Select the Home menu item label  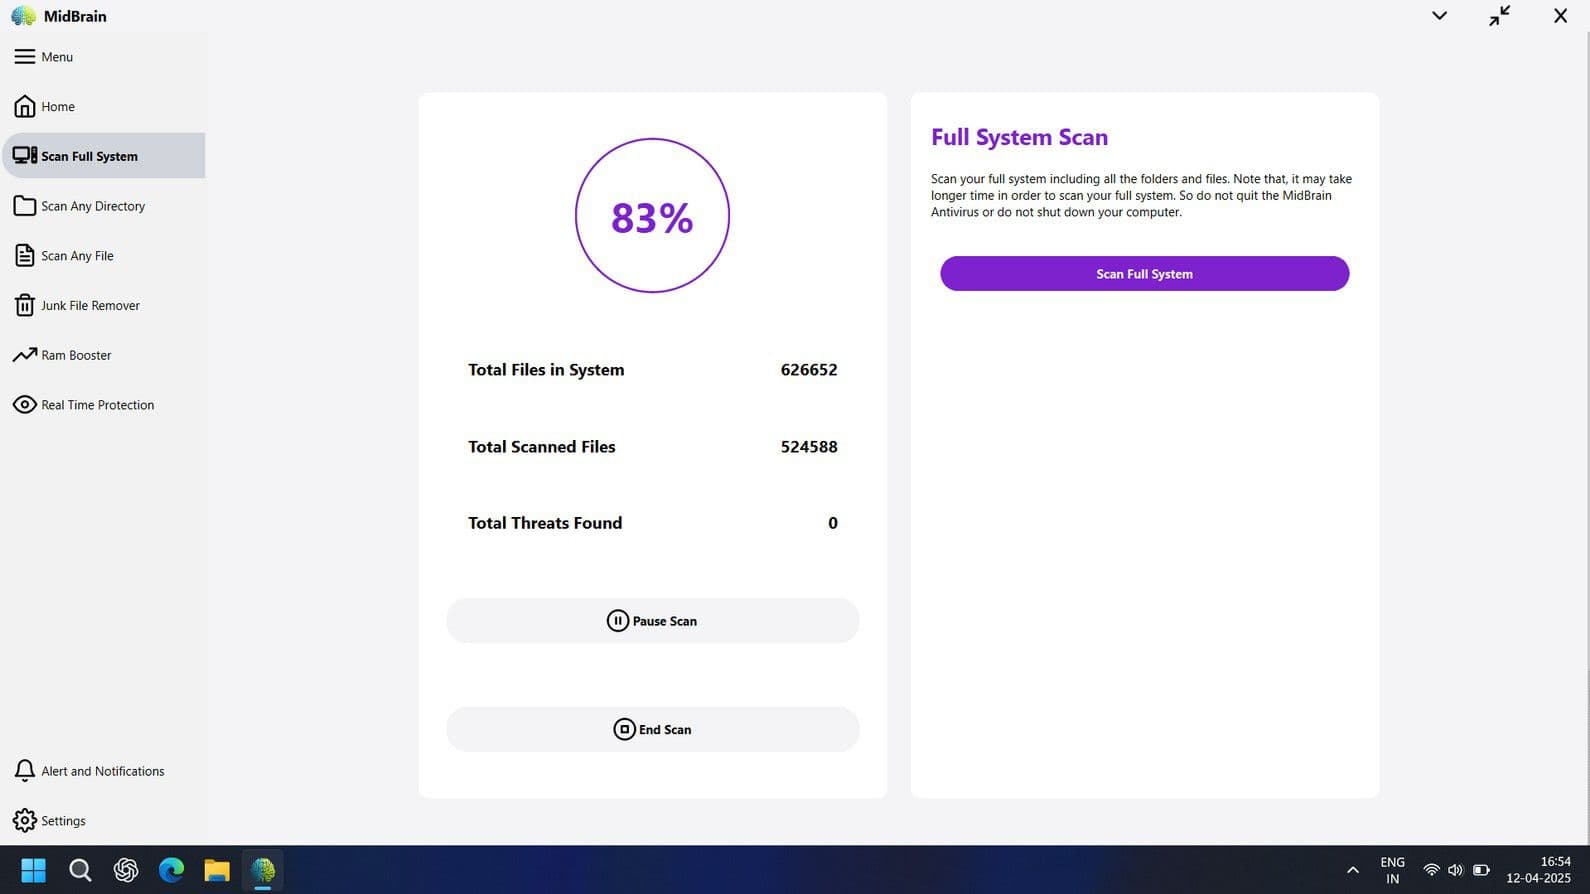58,107
